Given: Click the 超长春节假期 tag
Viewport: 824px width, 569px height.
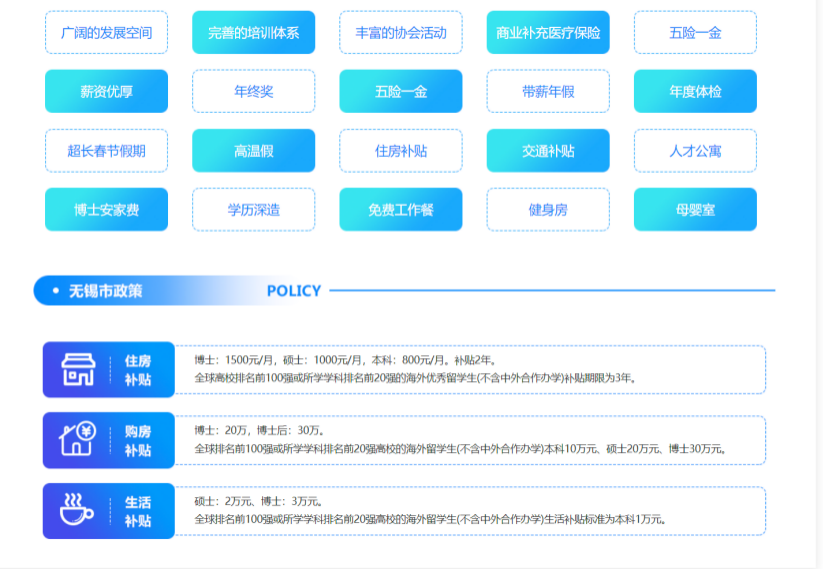Looking at the screenshot, I should 106,151.
